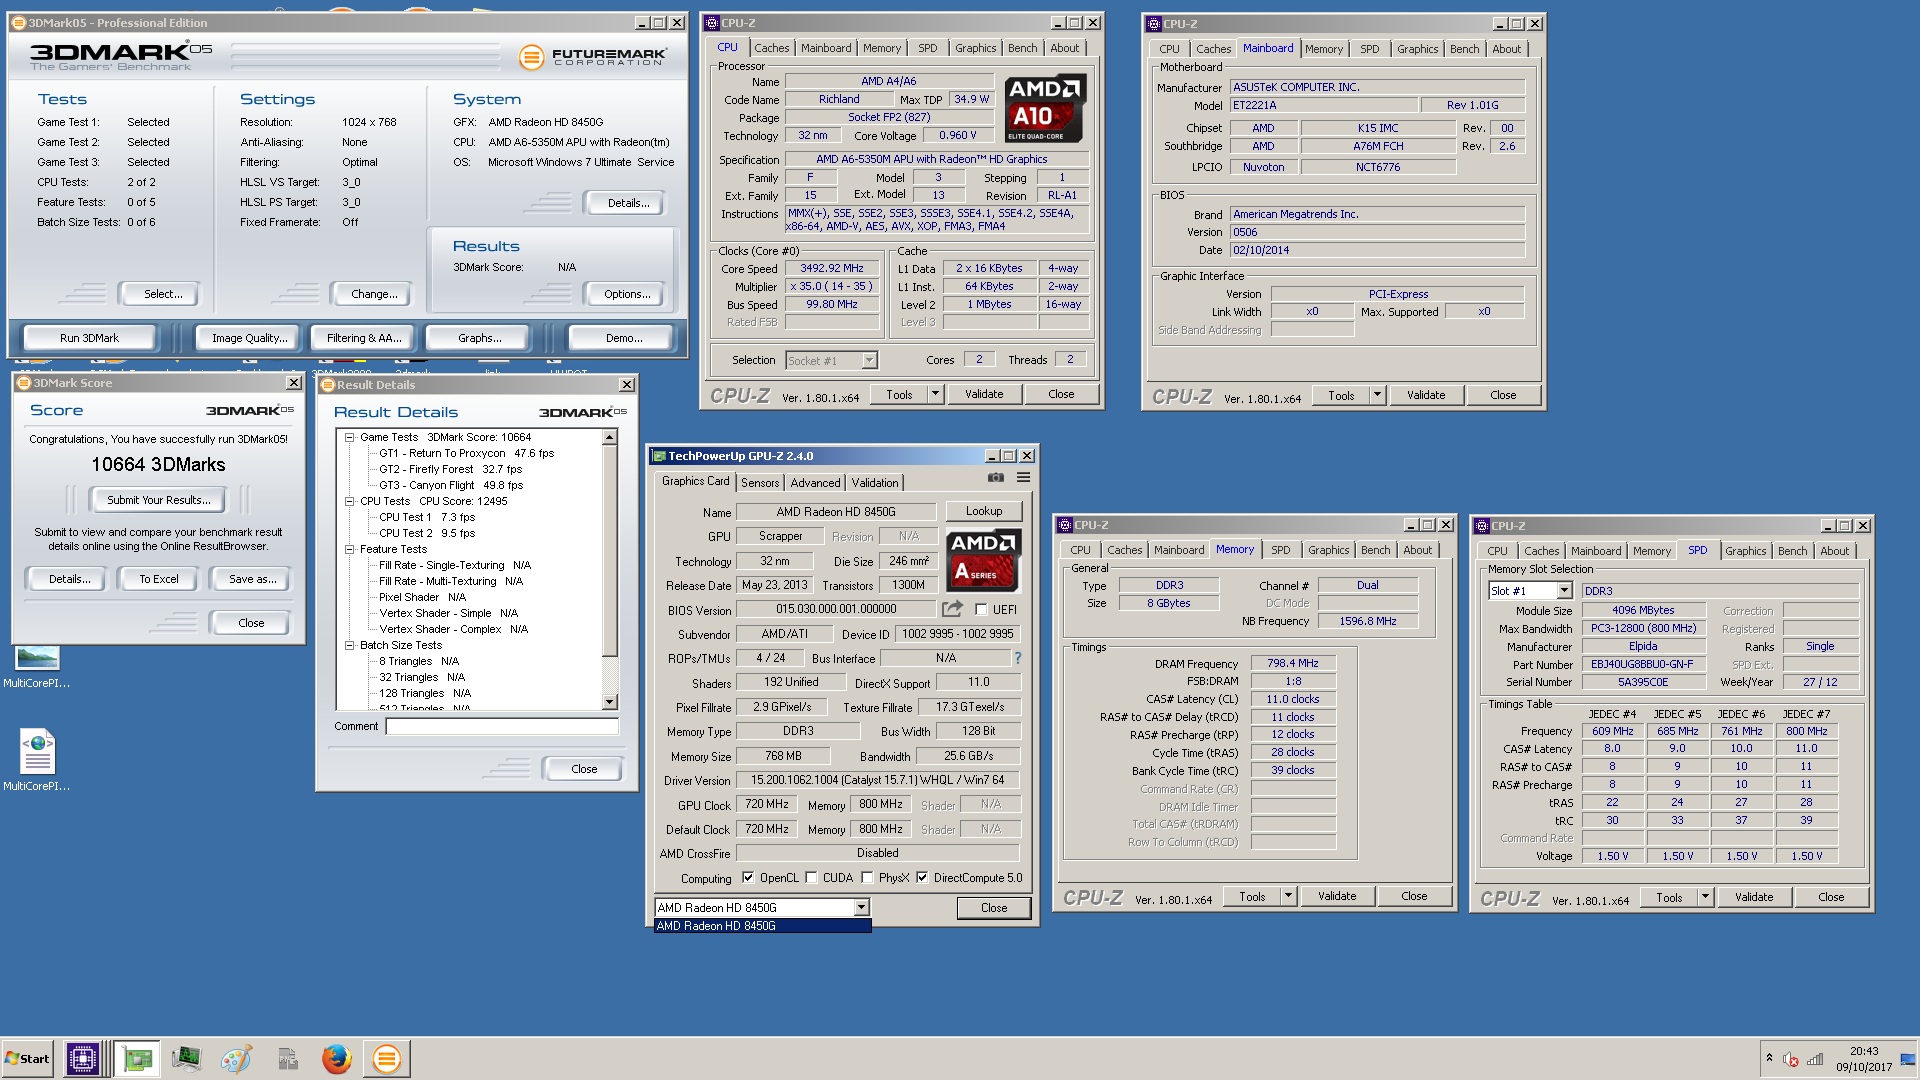Viewport: 1920px width, 1080px height.
Task: Click the Run 3DMark button
Action: (x=89, y=338)
